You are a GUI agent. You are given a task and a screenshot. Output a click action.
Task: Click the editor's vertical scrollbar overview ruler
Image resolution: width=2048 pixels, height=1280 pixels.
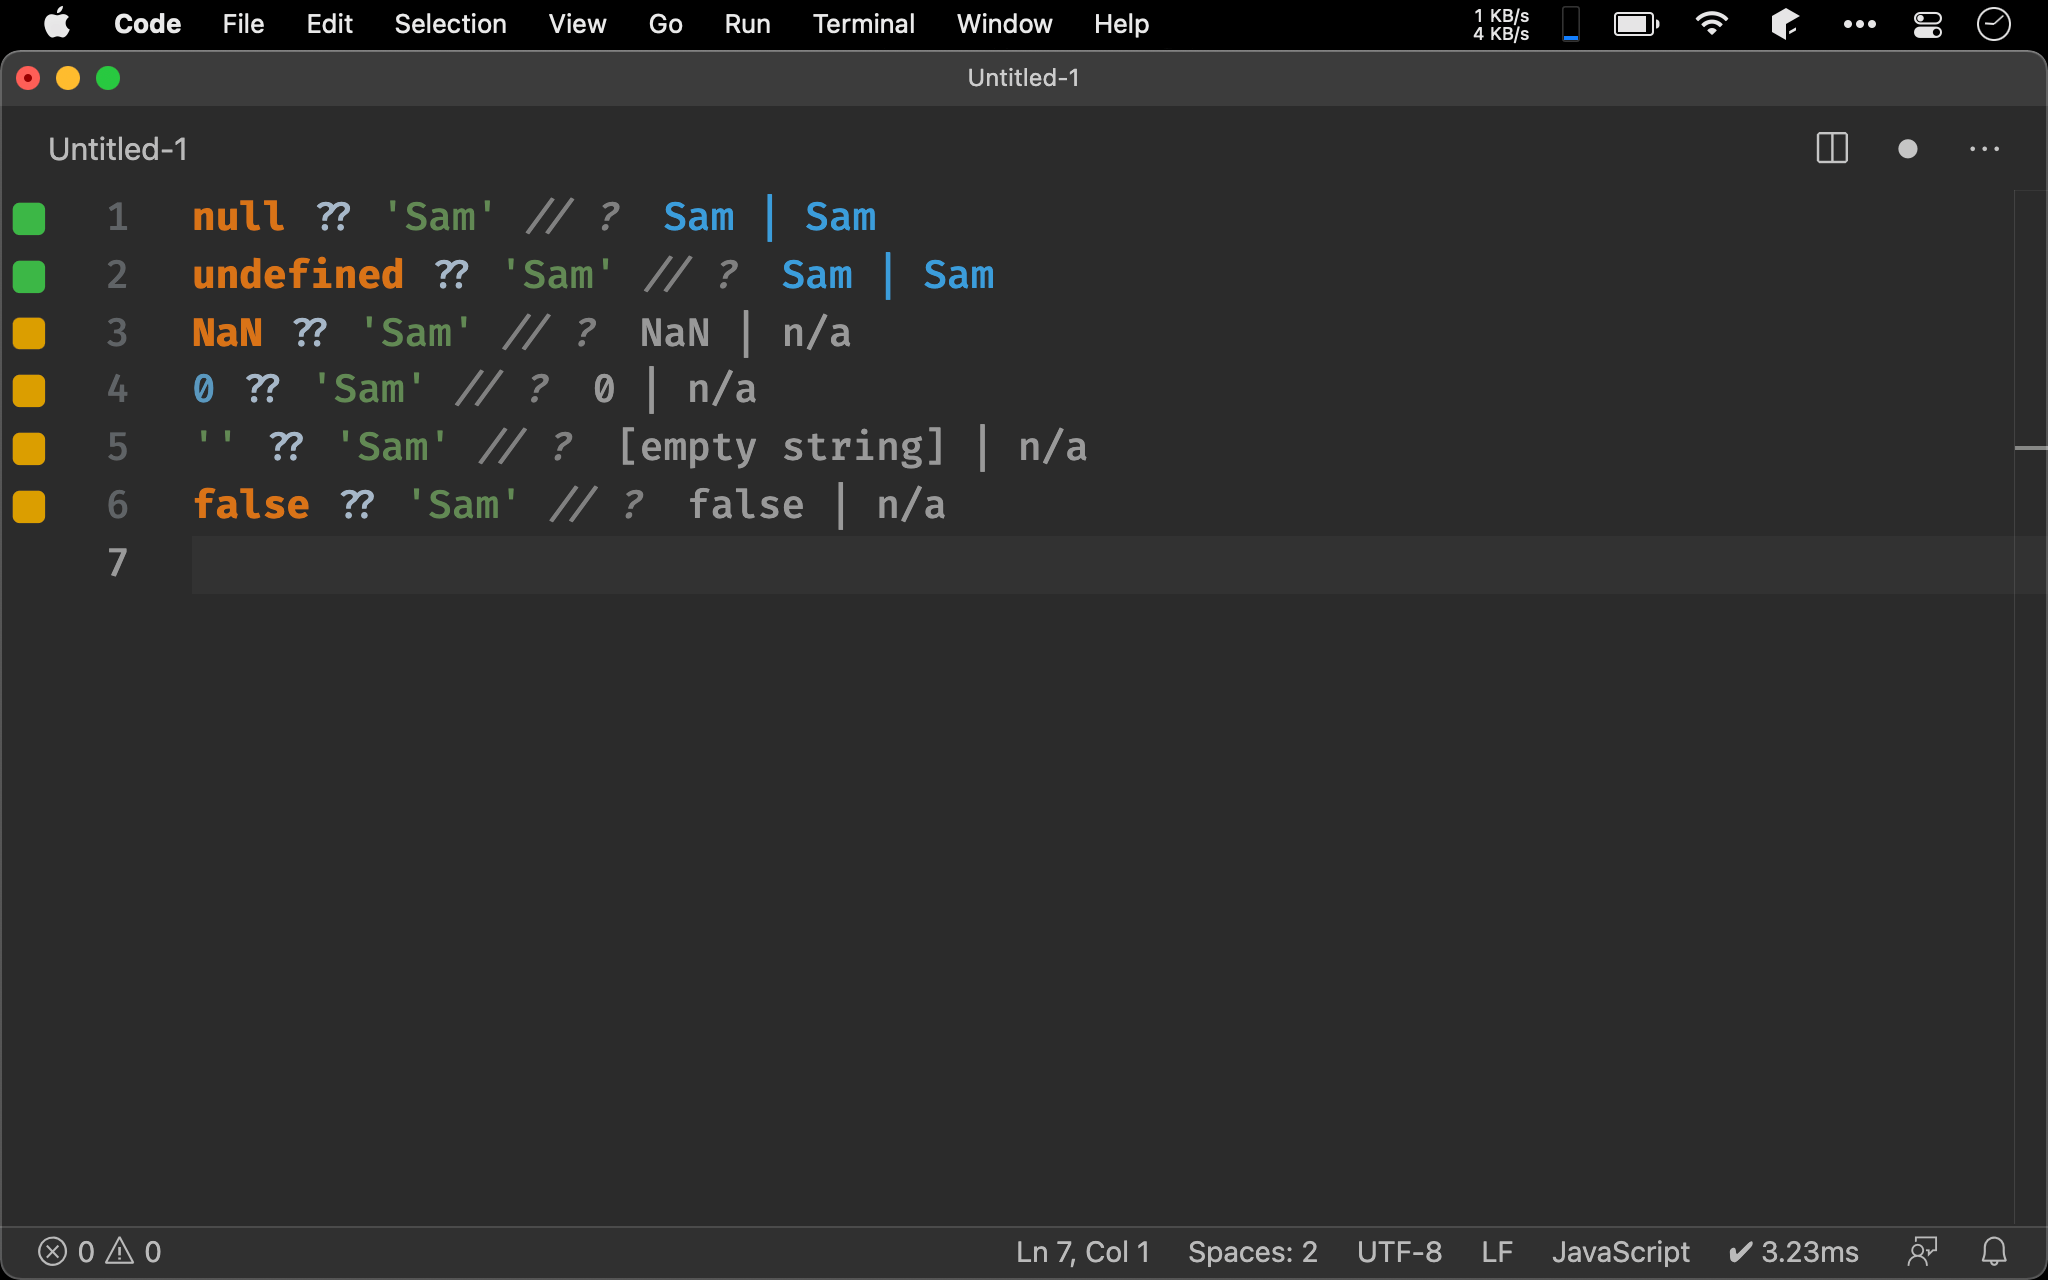pos(2030,700)
